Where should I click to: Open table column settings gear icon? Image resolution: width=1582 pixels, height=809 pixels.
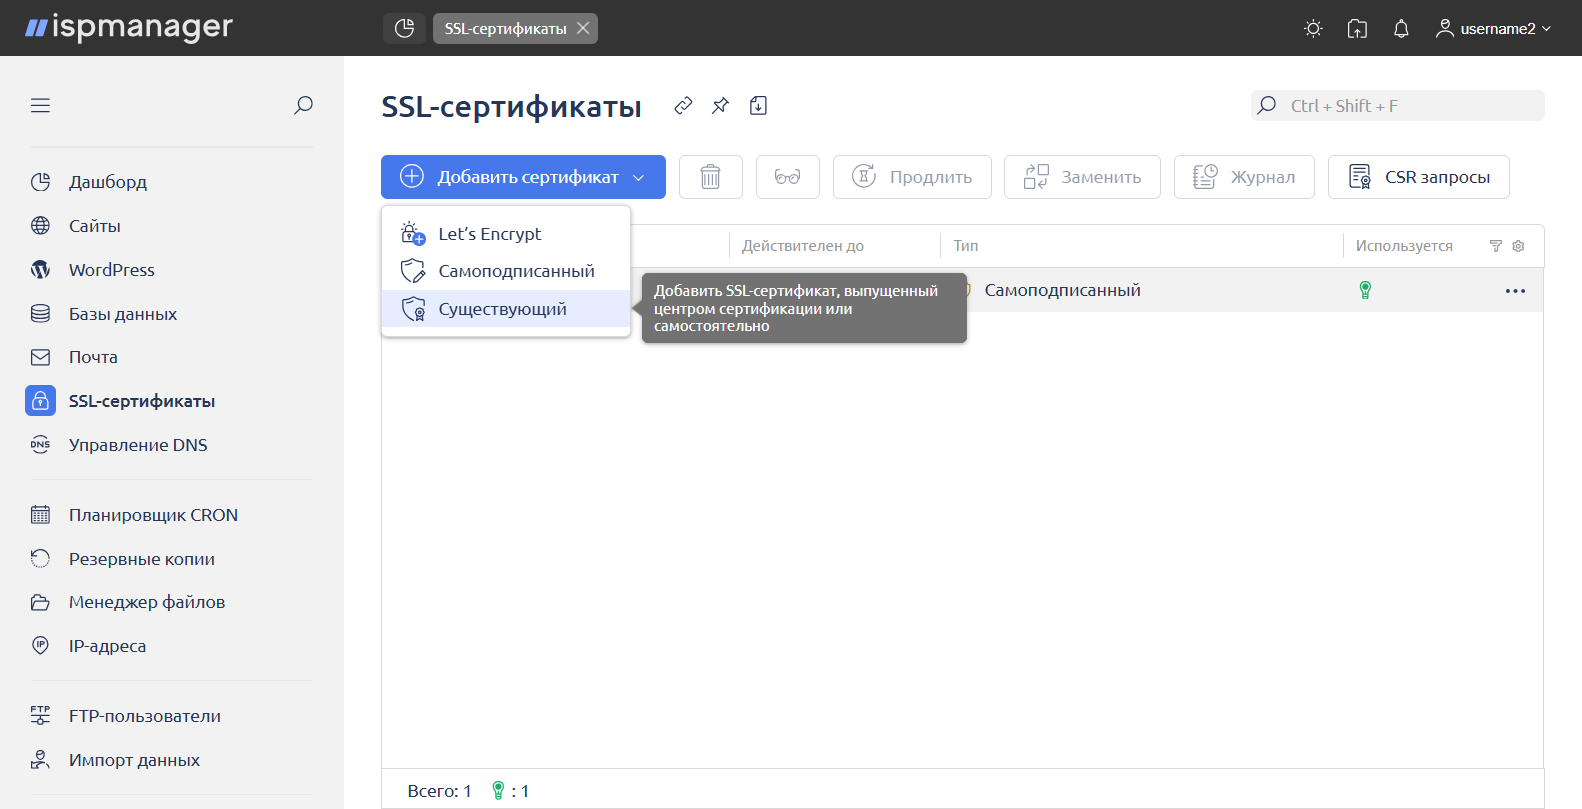point(1518,246)
